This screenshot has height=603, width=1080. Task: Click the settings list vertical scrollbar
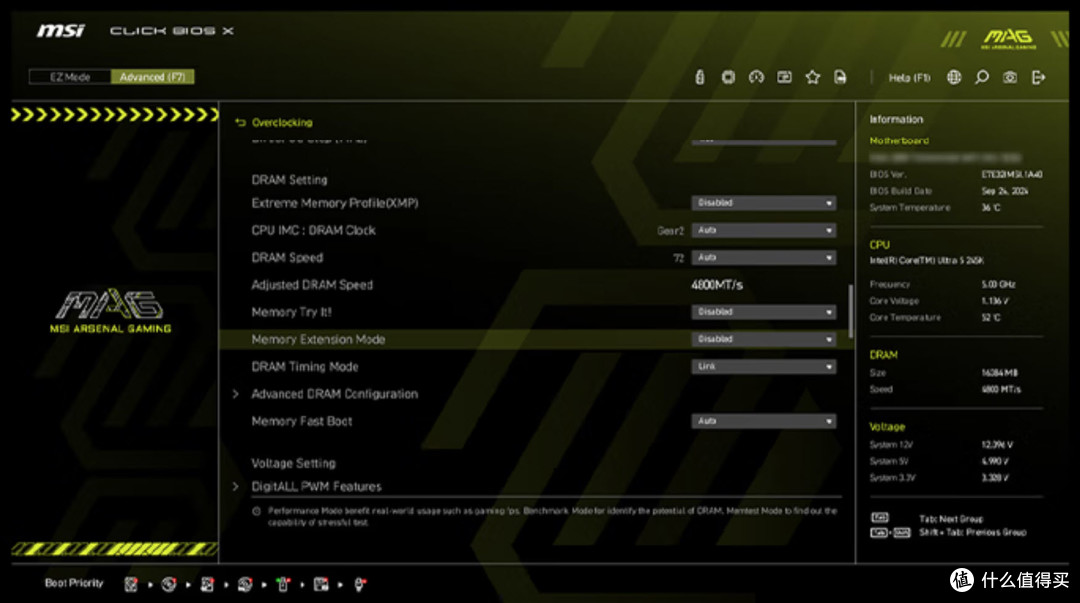pyautogui.click(x=851, y=311)
